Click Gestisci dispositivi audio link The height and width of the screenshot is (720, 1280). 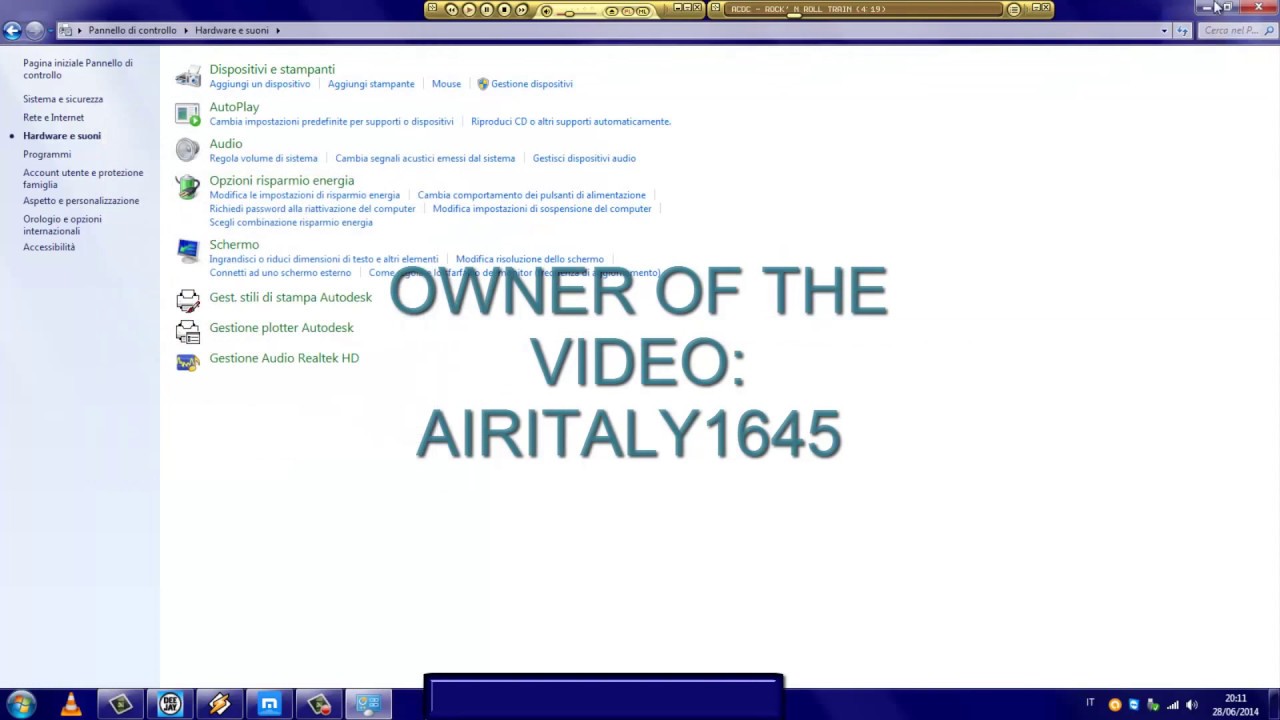[x=584, y=158]
